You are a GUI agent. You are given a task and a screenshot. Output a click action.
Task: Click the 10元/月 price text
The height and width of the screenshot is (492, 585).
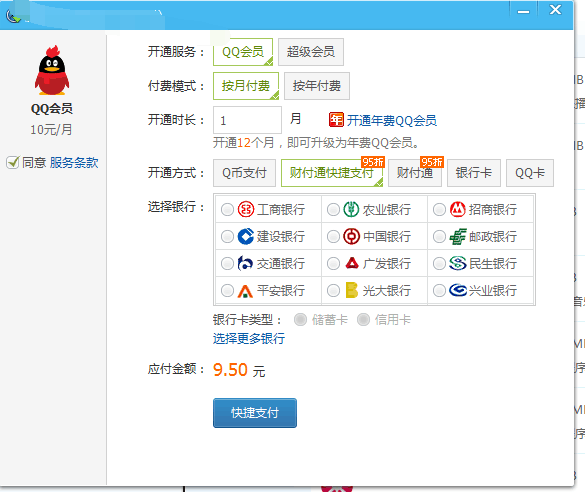51,130
